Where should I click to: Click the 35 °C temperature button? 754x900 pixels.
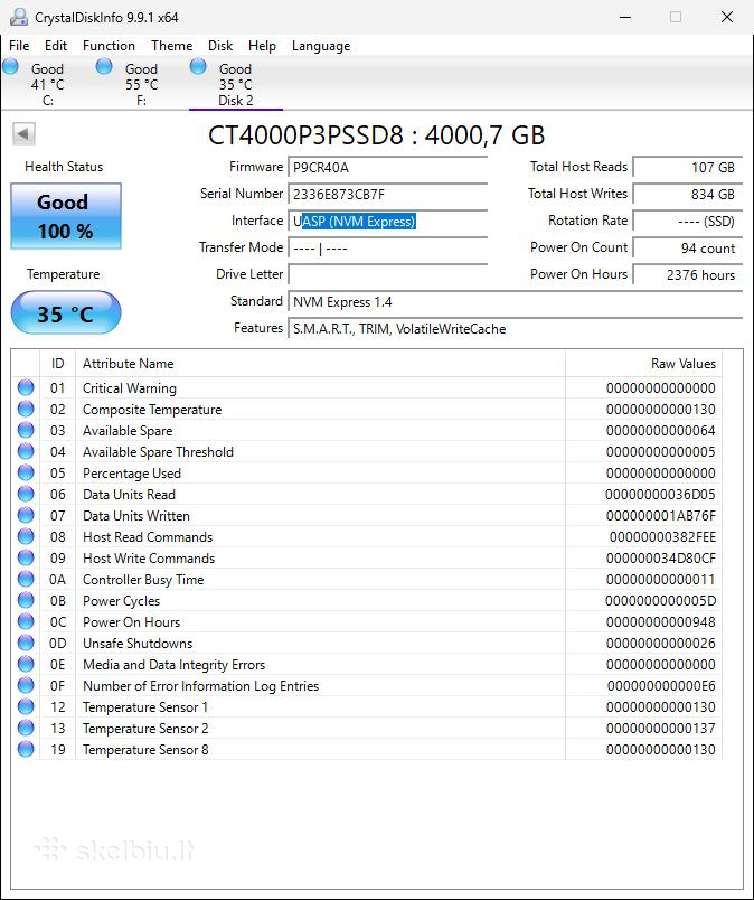66,313
